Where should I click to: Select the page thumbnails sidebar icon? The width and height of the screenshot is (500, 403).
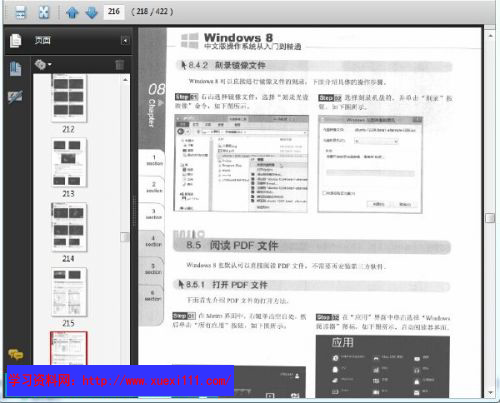pos(15,68)
